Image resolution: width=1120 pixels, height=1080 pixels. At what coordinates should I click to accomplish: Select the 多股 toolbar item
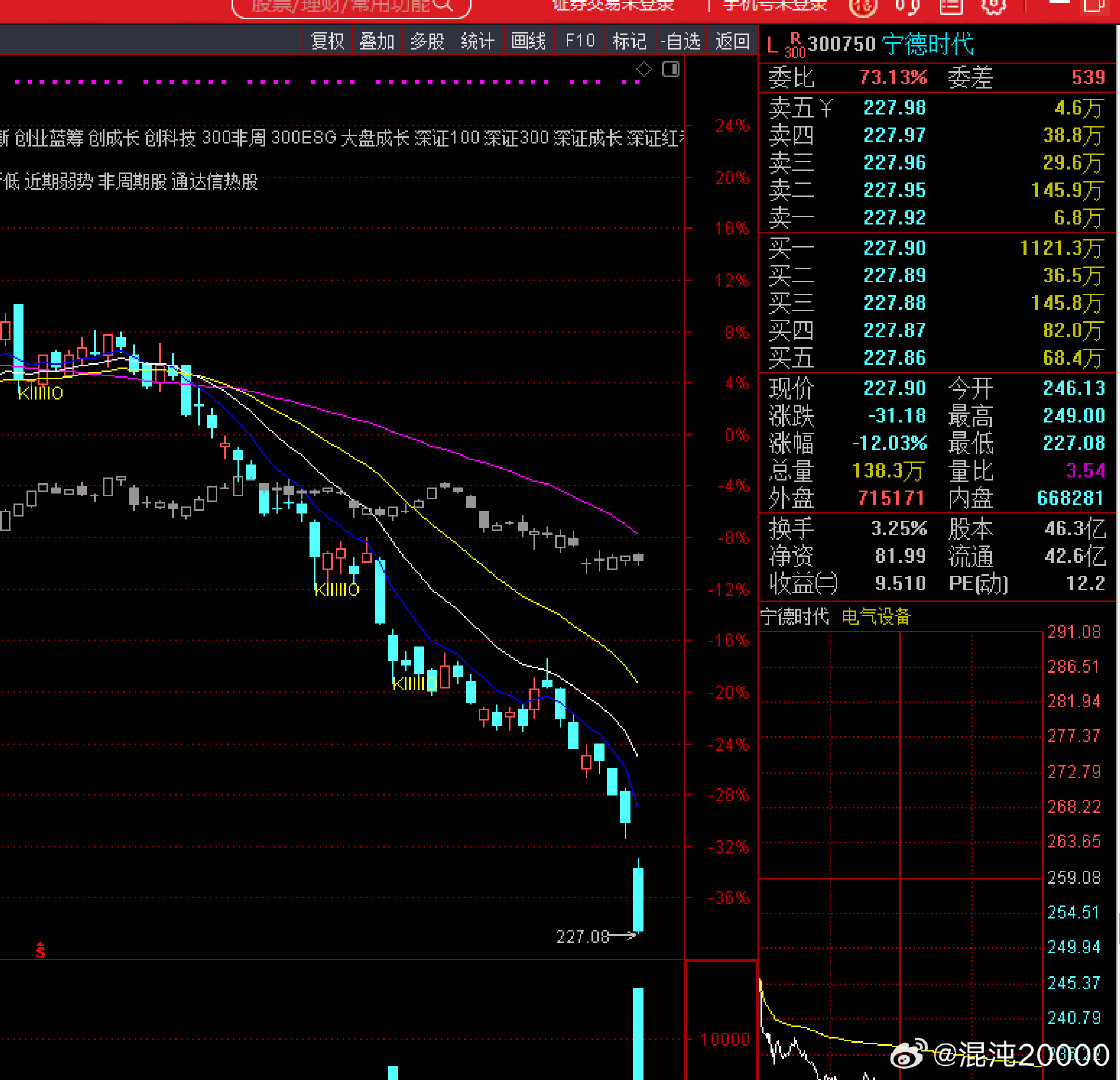428,41
